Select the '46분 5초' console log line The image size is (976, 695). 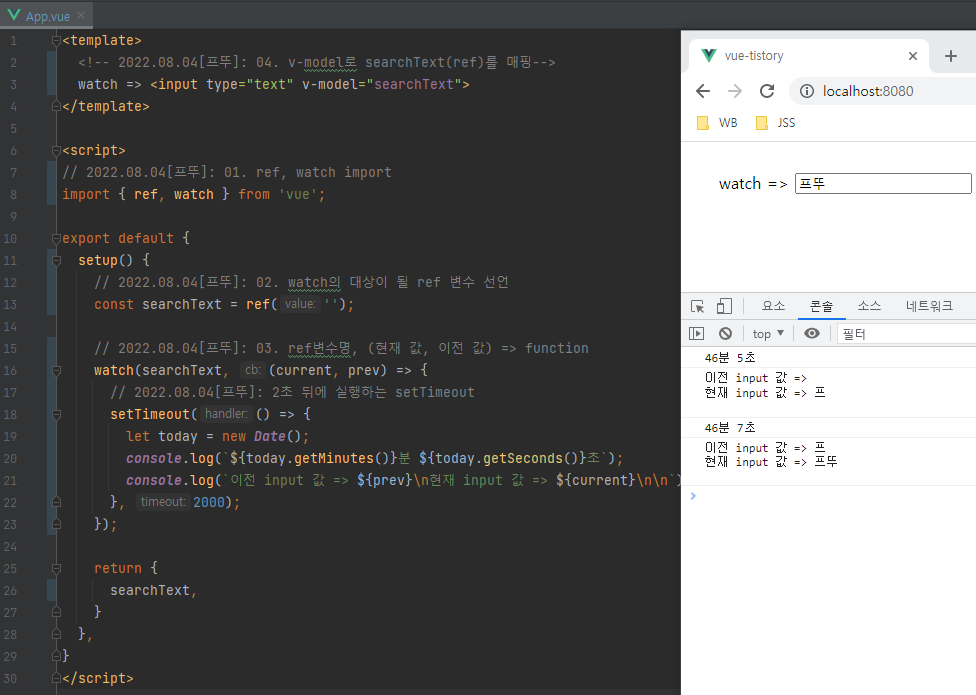tap(730, 358)
